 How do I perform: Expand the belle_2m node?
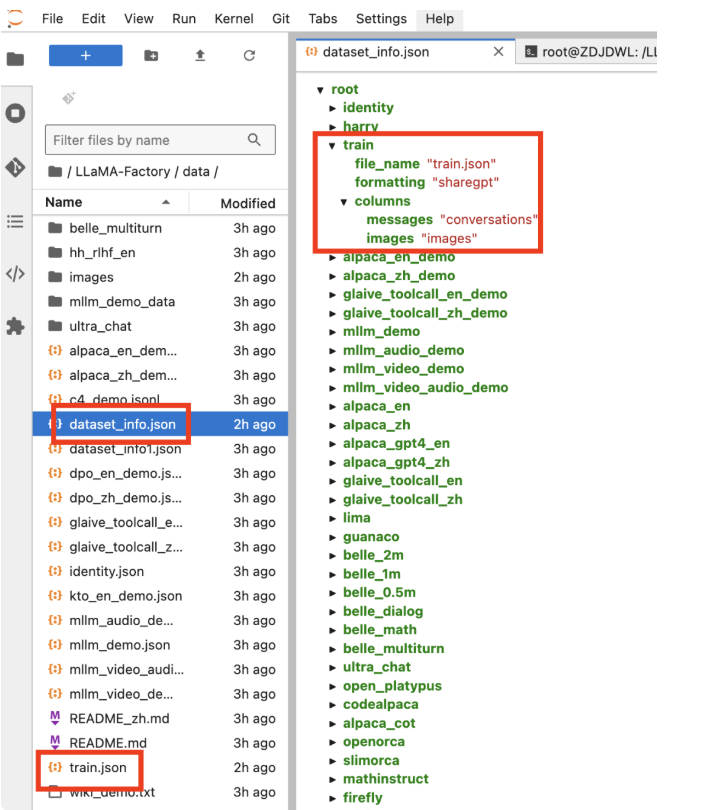[333, 556]
